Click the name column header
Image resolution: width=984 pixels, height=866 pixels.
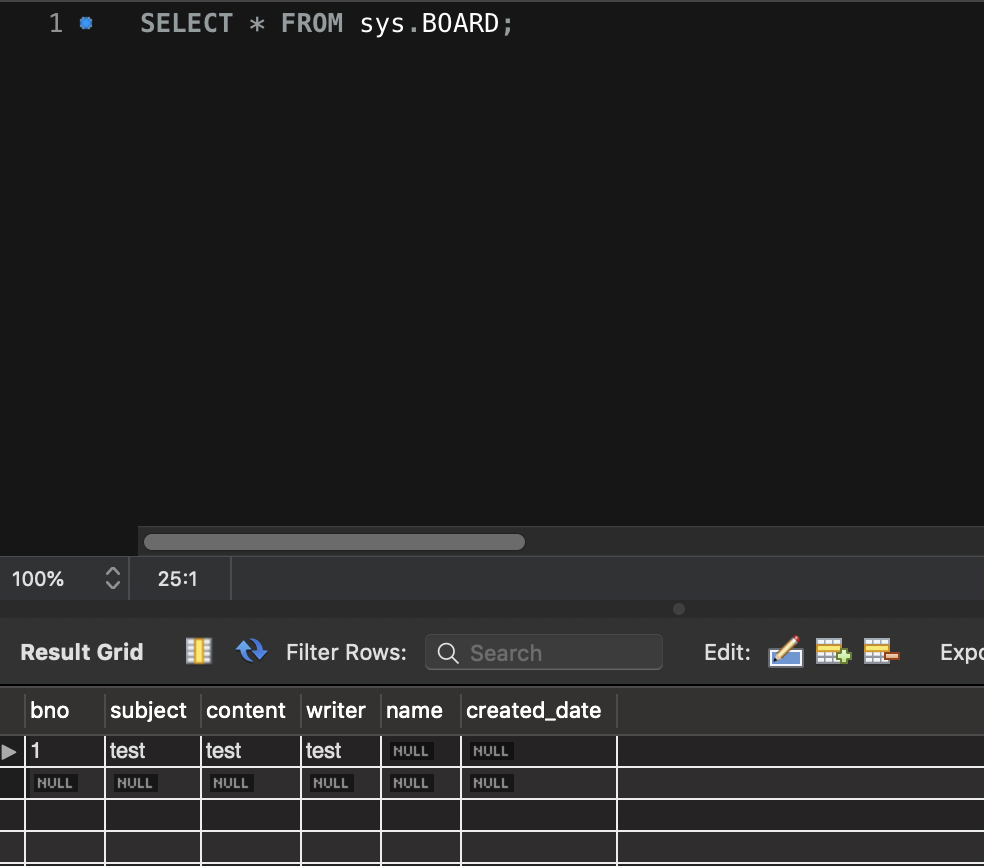click(420, 710)
